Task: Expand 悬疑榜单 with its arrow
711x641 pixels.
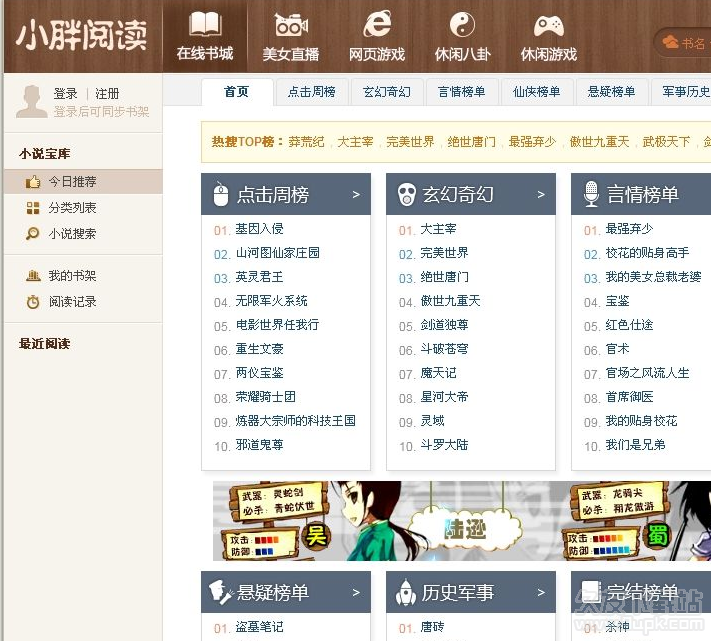Action: (356, 592)
